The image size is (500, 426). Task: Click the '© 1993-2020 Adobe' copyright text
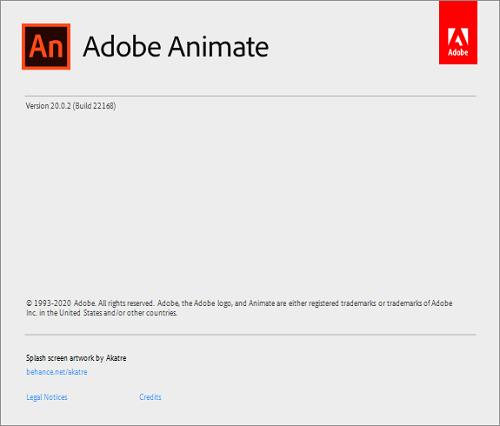coord(239,308)
